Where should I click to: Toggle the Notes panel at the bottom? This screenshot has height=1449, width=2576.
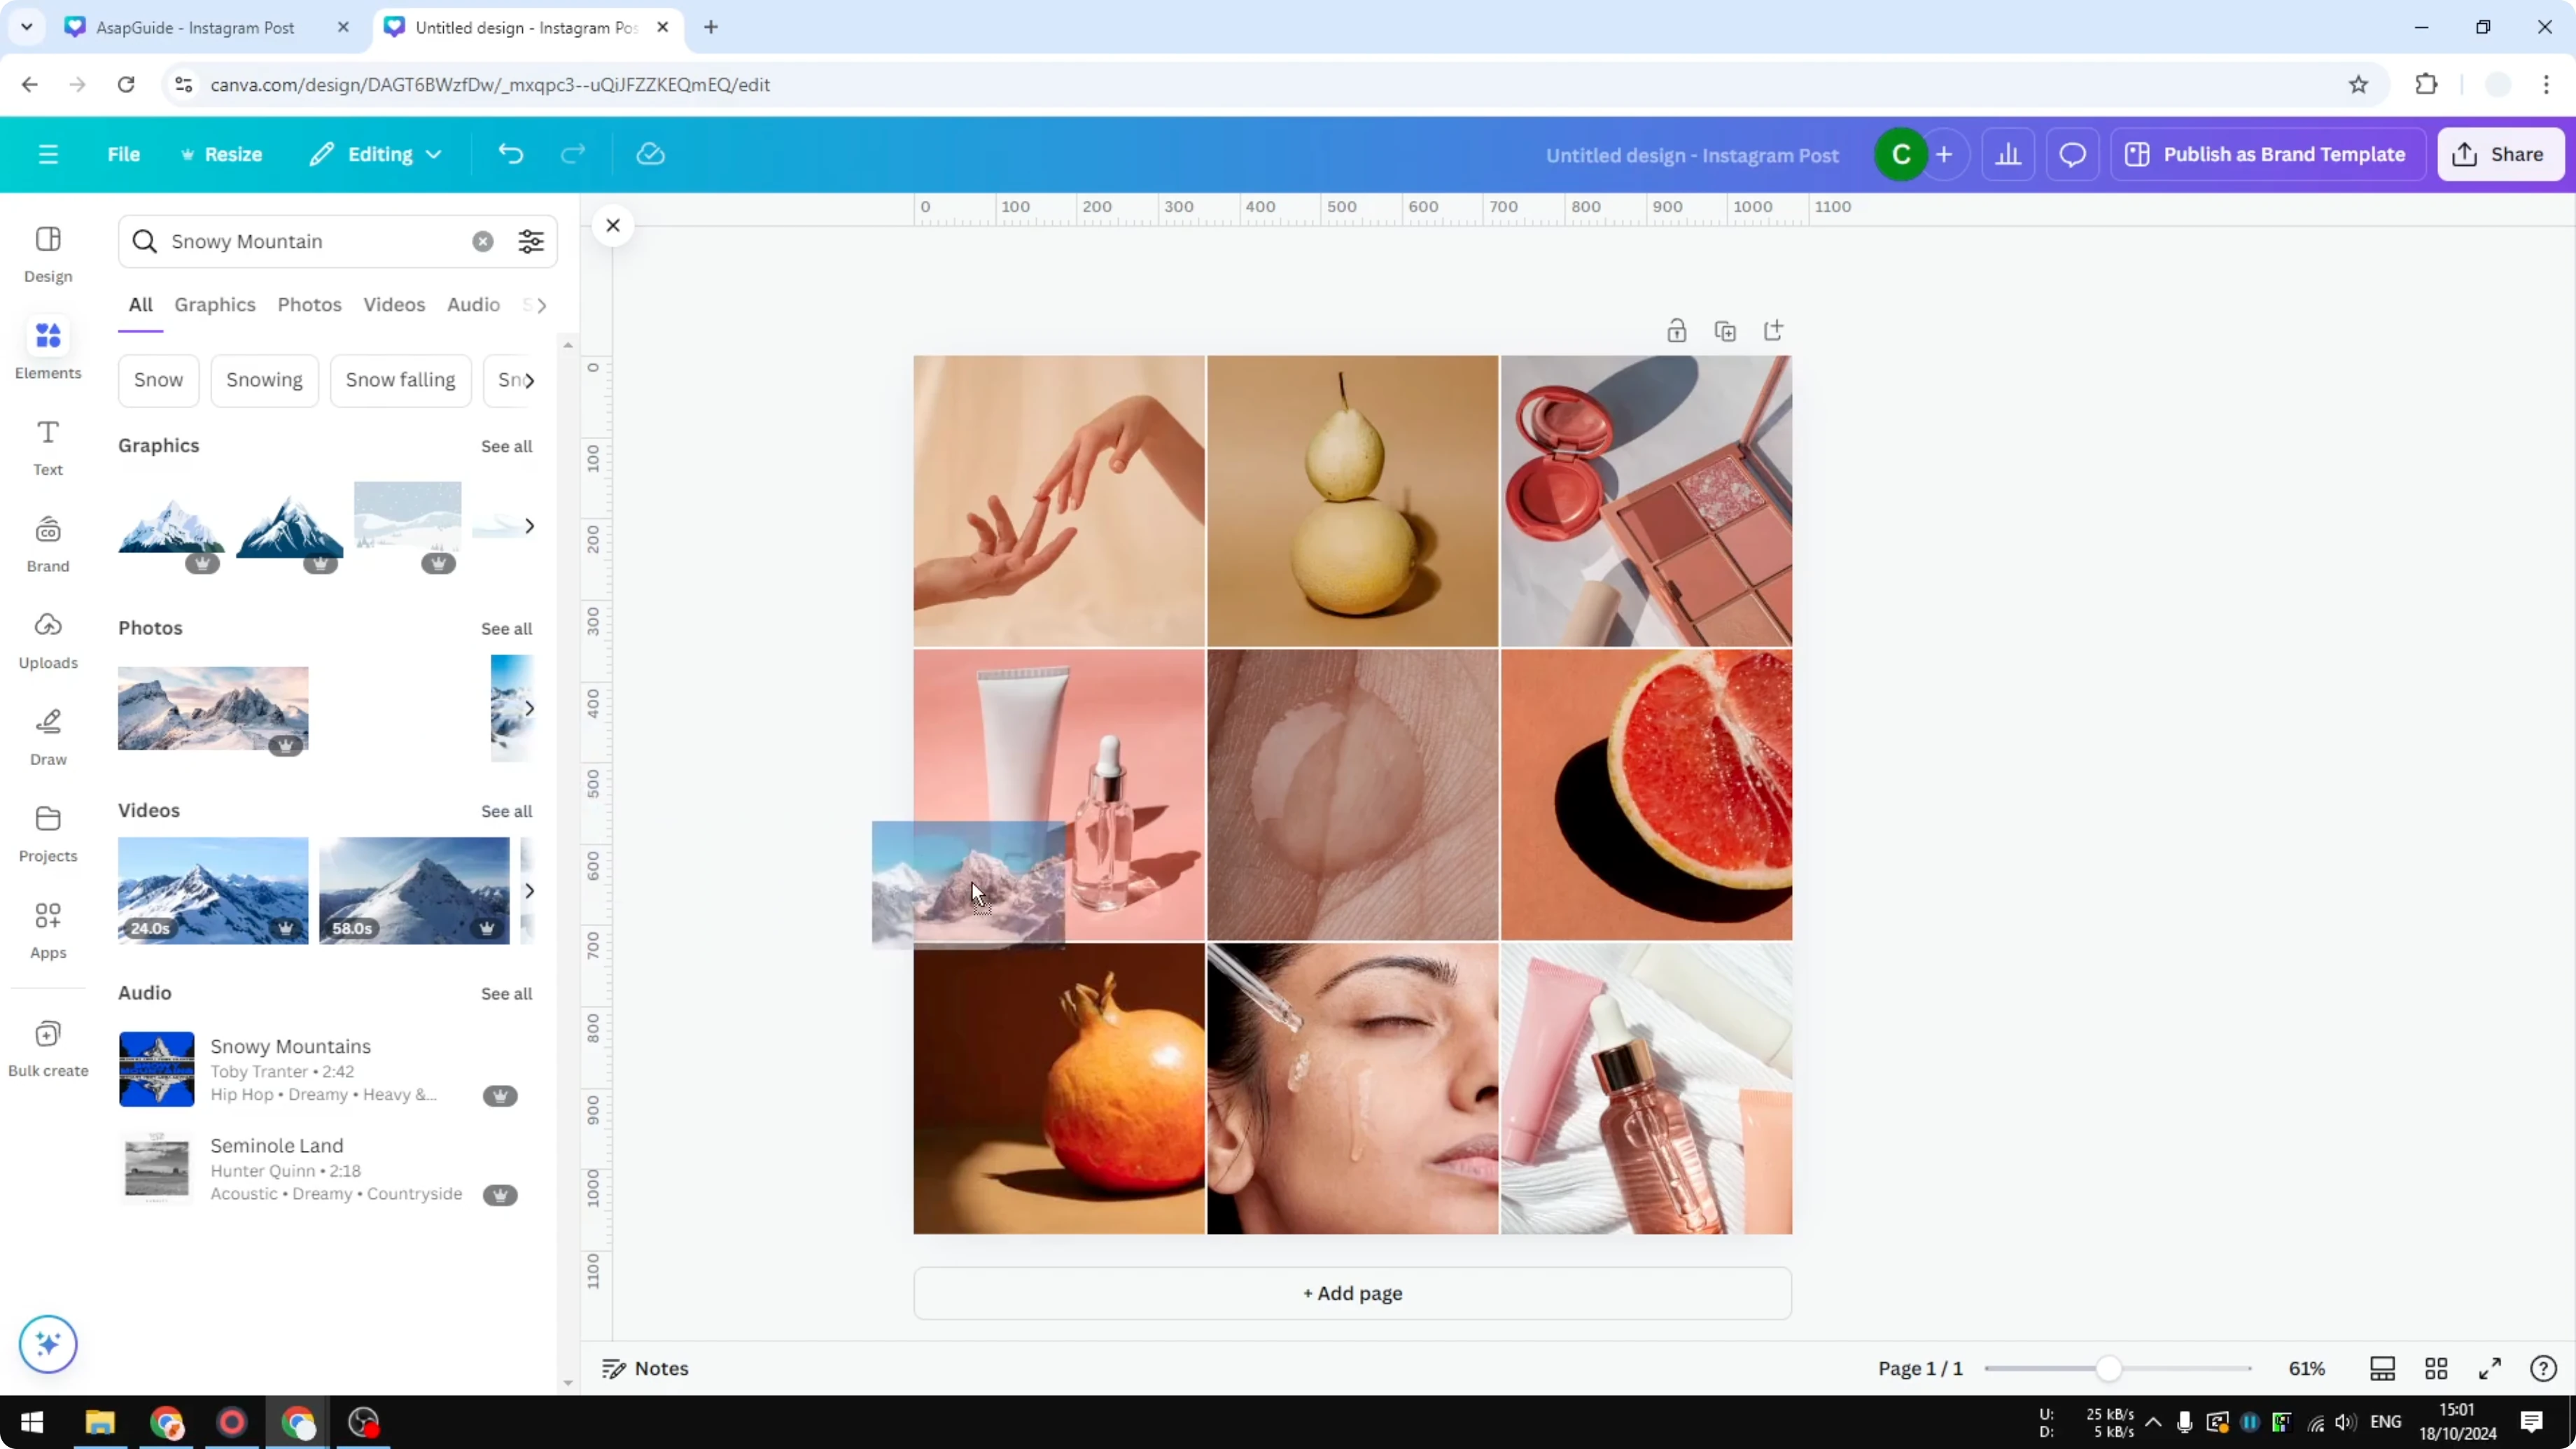645,1368
